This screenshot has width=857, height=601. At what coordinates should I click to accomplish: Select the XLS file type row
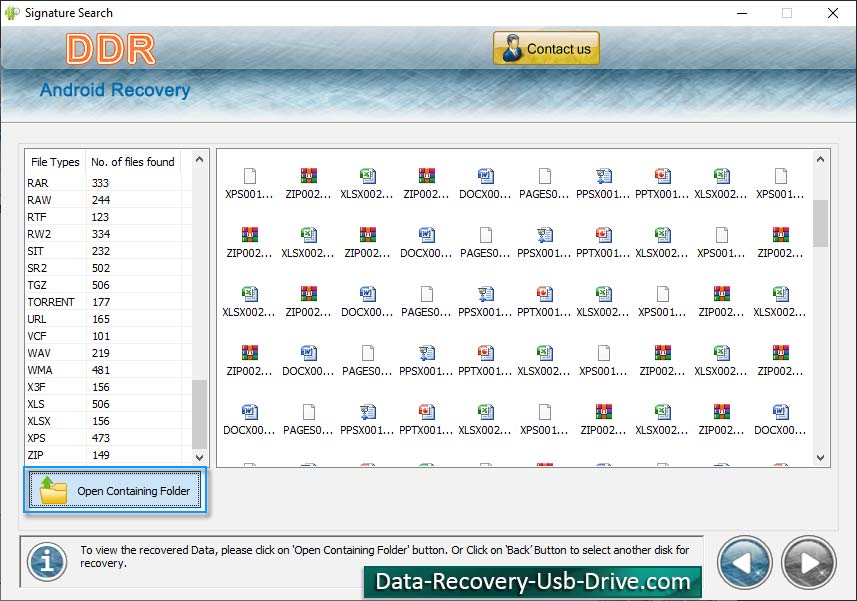tap(108, 404)
